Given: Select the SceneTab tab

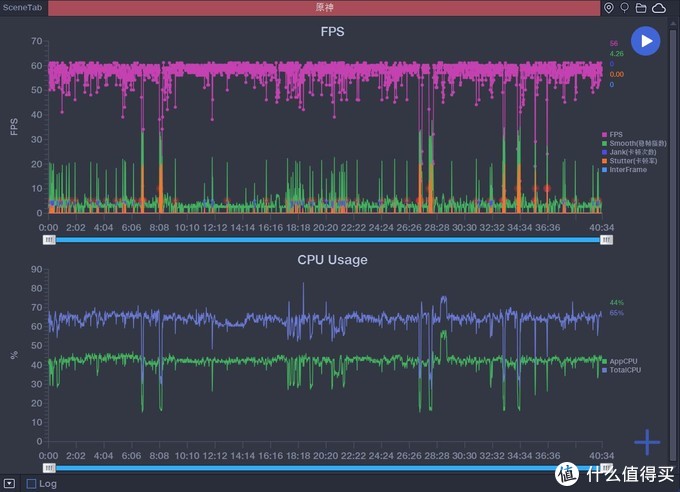Looking at the screenshot, I should (22, 8).
